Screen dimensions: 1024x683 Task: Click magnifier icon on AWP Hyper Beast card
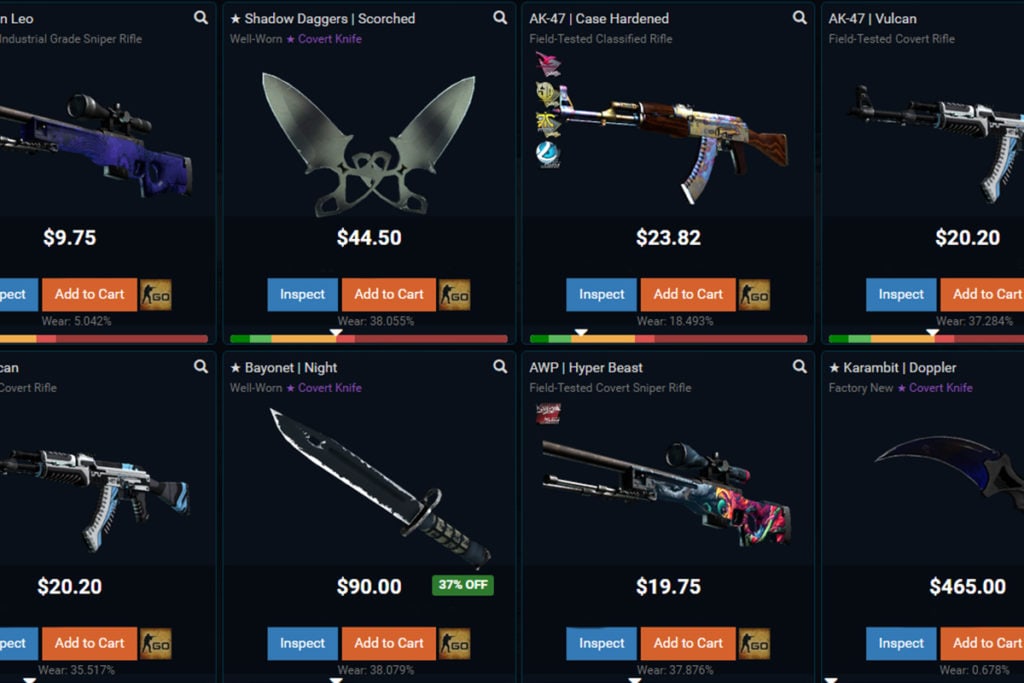coord(799,366)
